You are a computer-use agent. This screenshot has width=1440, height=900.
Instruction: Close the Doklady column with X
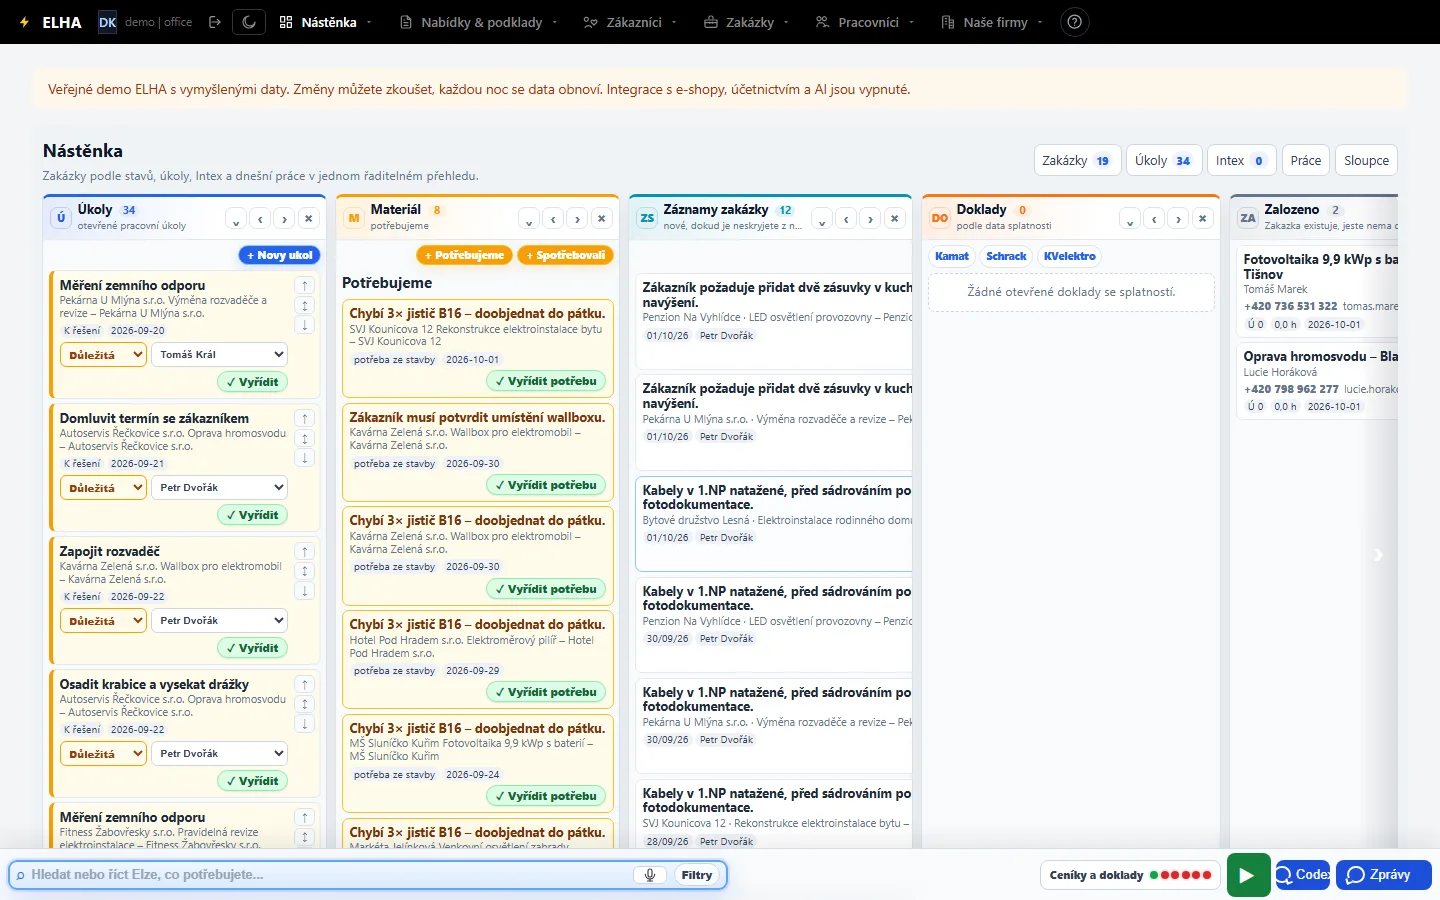point(1203,219)
